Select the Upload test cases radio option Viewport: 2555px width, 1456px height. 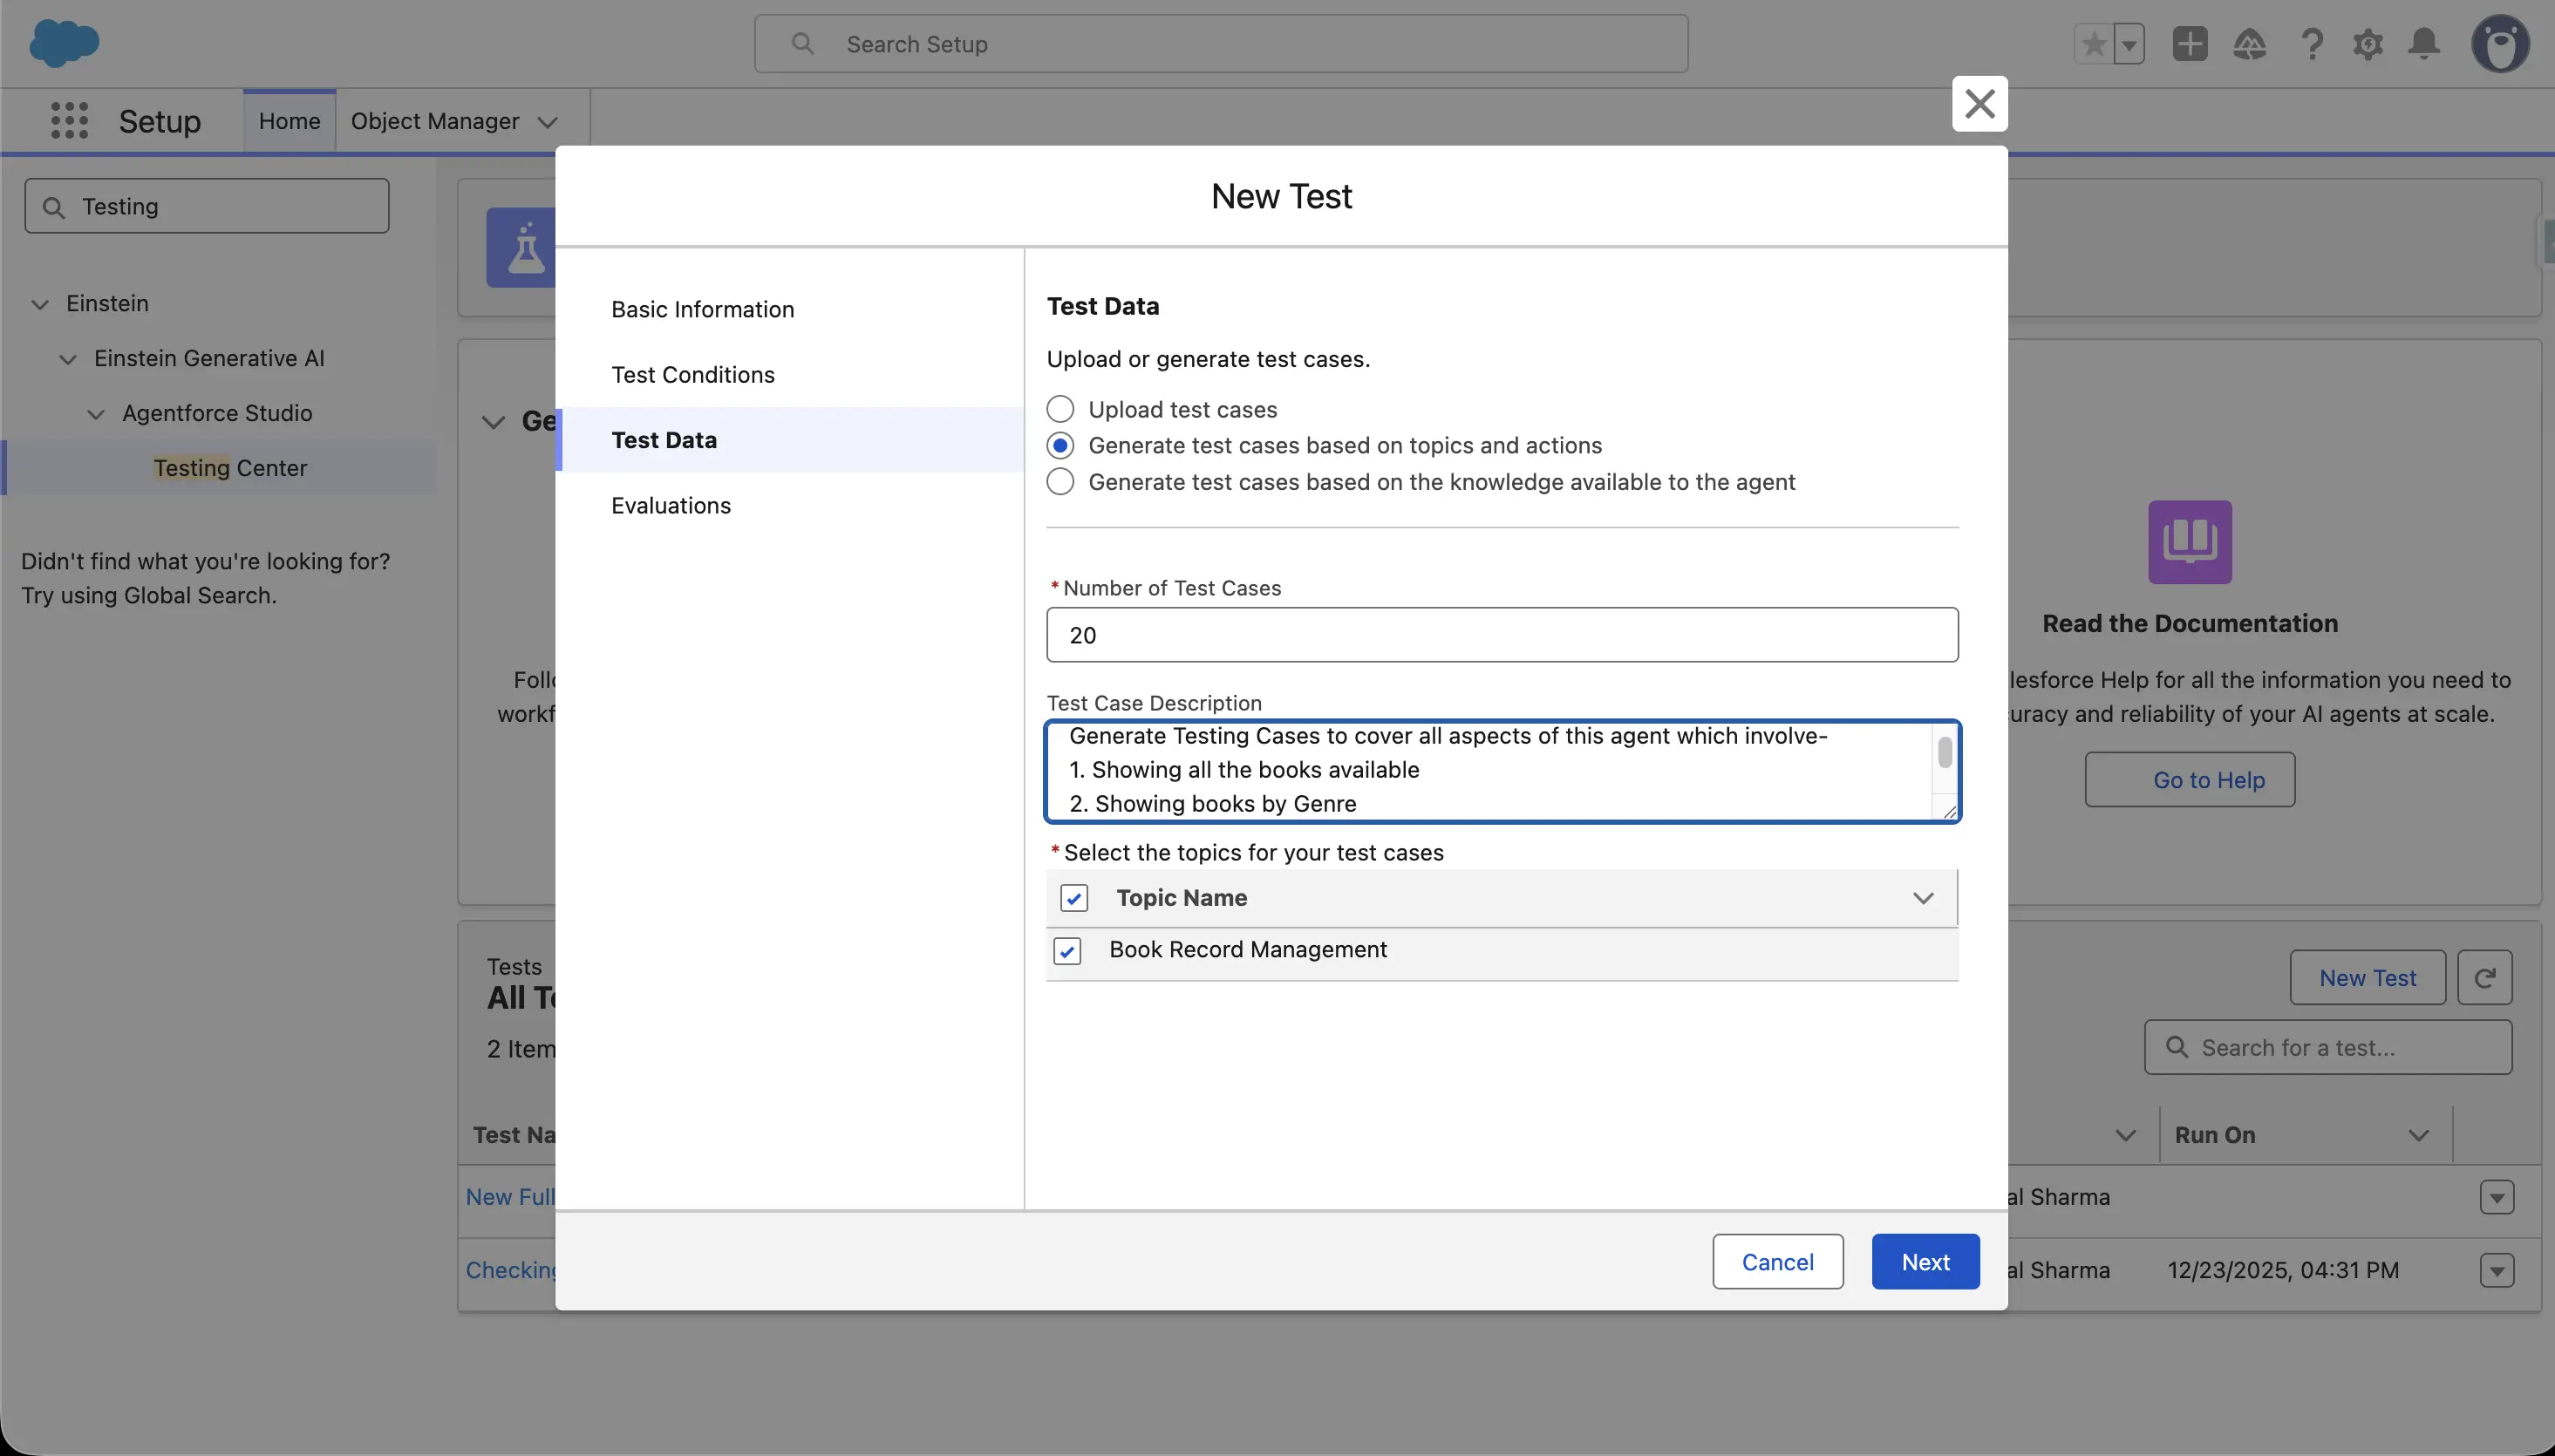[1060, 409]
